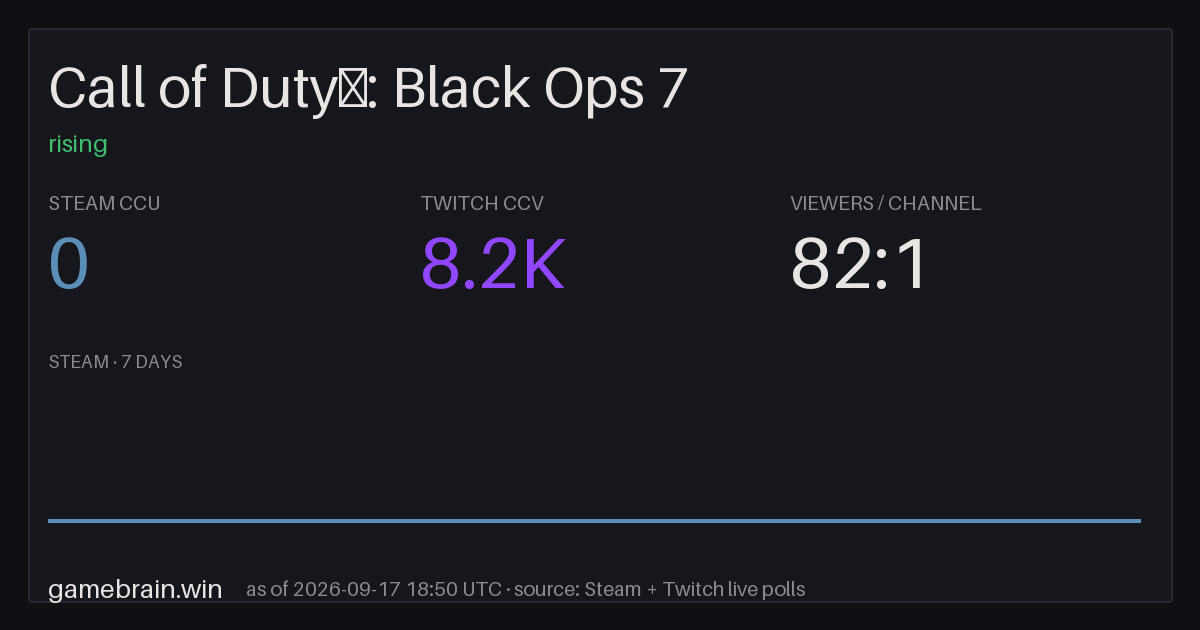Click the 'source:' word in footer
The width and height of the screenshot is (1200, 630).
(546, 589)
